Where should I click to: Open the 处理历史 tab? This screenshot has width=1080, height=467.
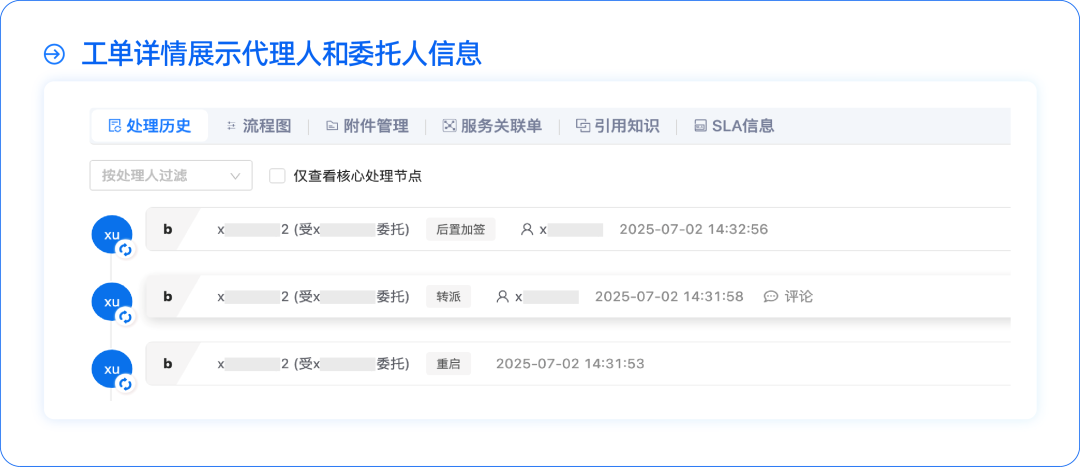pos(149,126)
